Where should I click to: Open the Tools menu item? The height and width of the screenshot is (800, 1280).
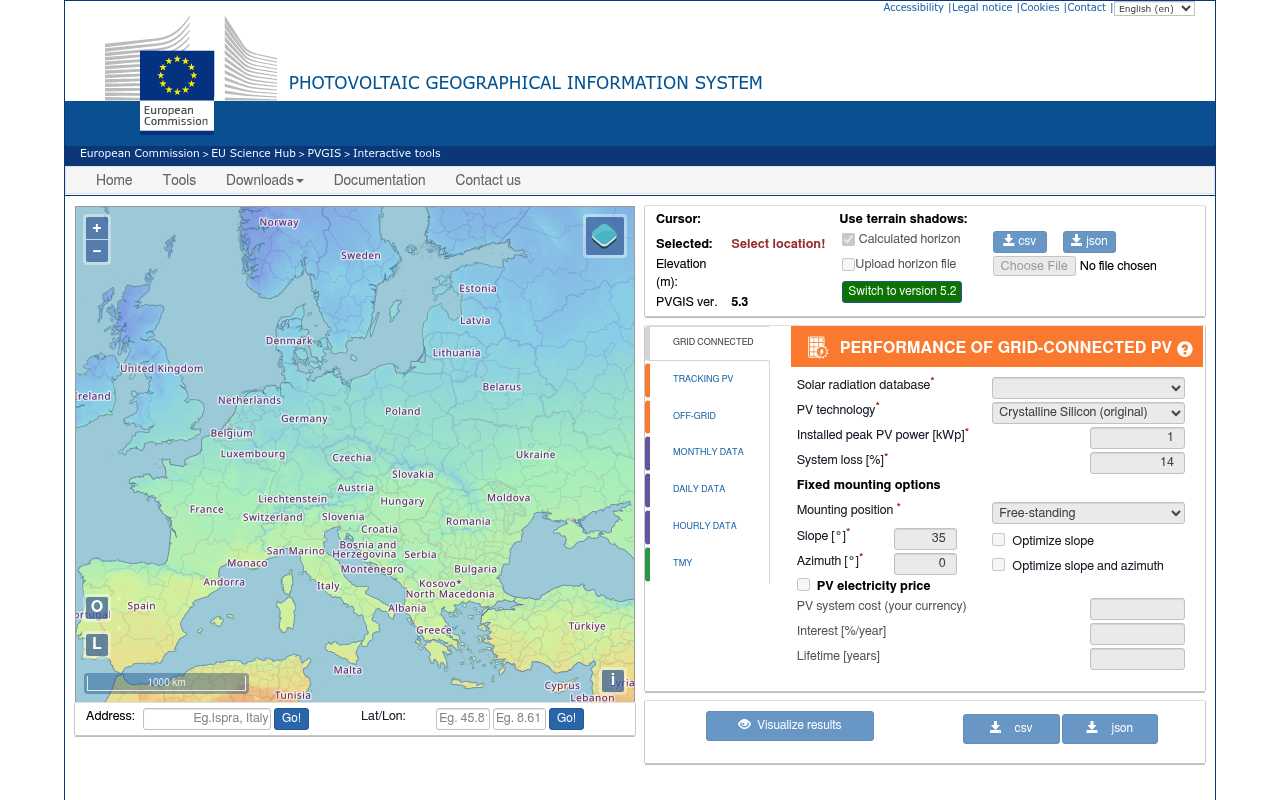point(179,180)
